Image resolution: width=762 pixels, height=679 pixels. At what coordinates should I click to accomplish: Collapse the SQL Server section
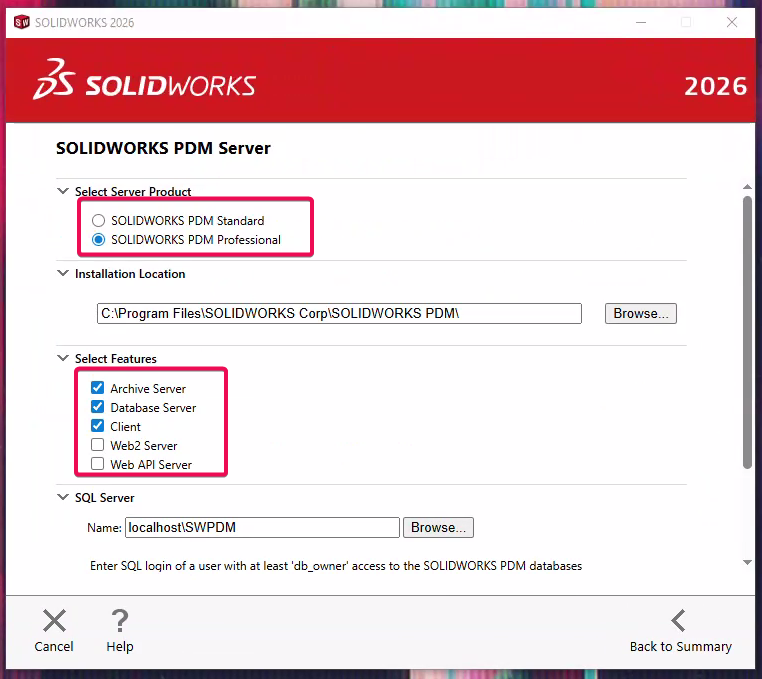pyautogui.click(x=64, y=498)
